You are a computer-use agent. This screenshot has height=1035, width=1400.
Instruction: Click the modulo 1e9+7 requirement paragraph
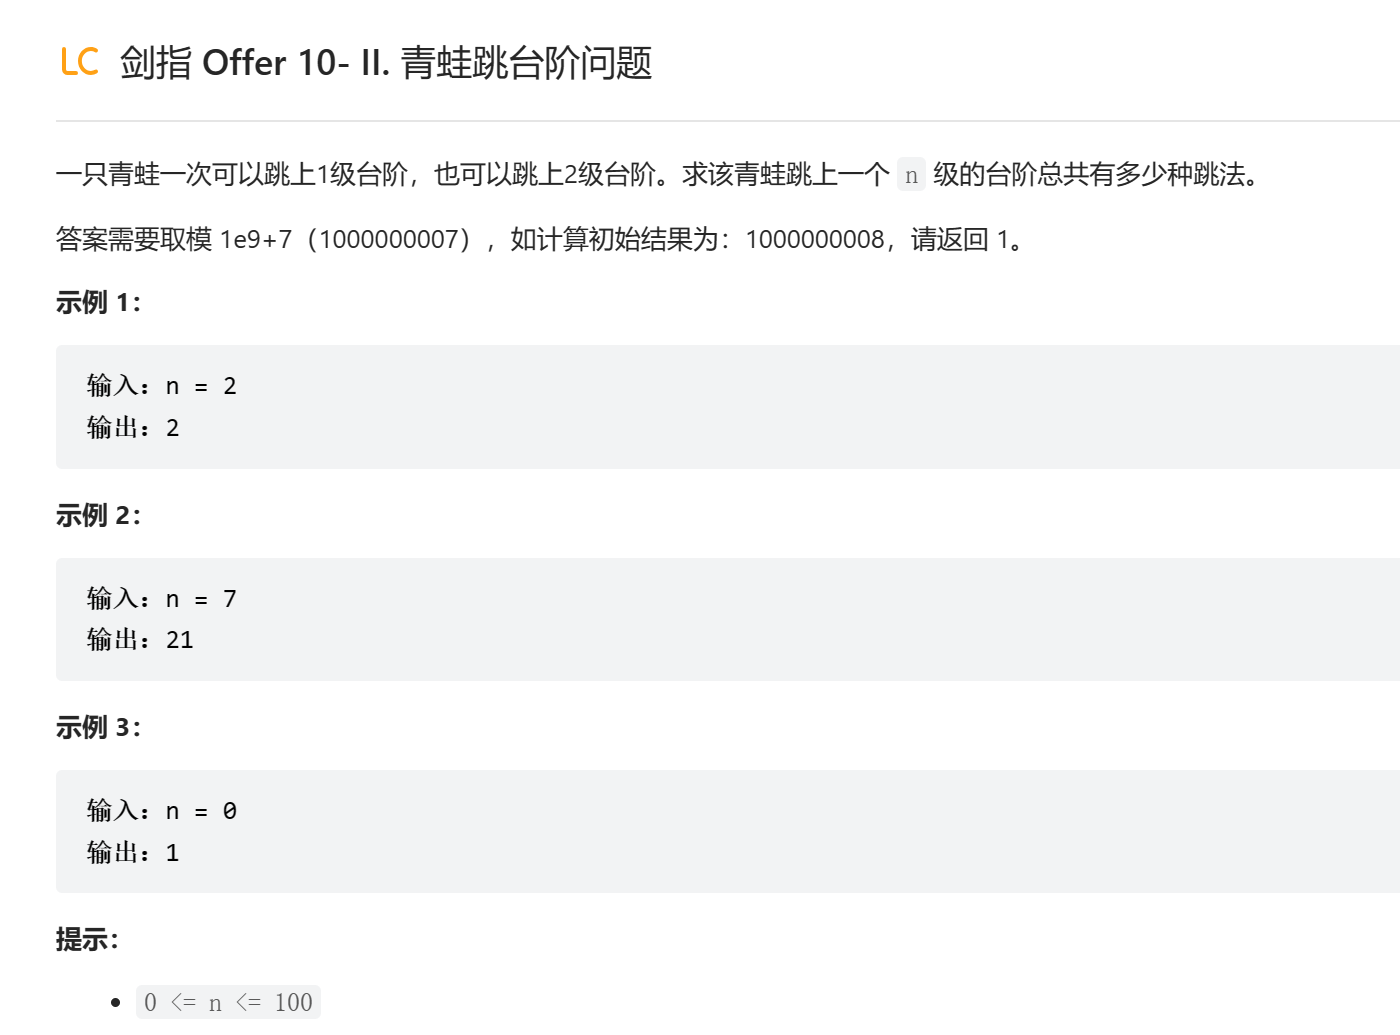(540, 240)
